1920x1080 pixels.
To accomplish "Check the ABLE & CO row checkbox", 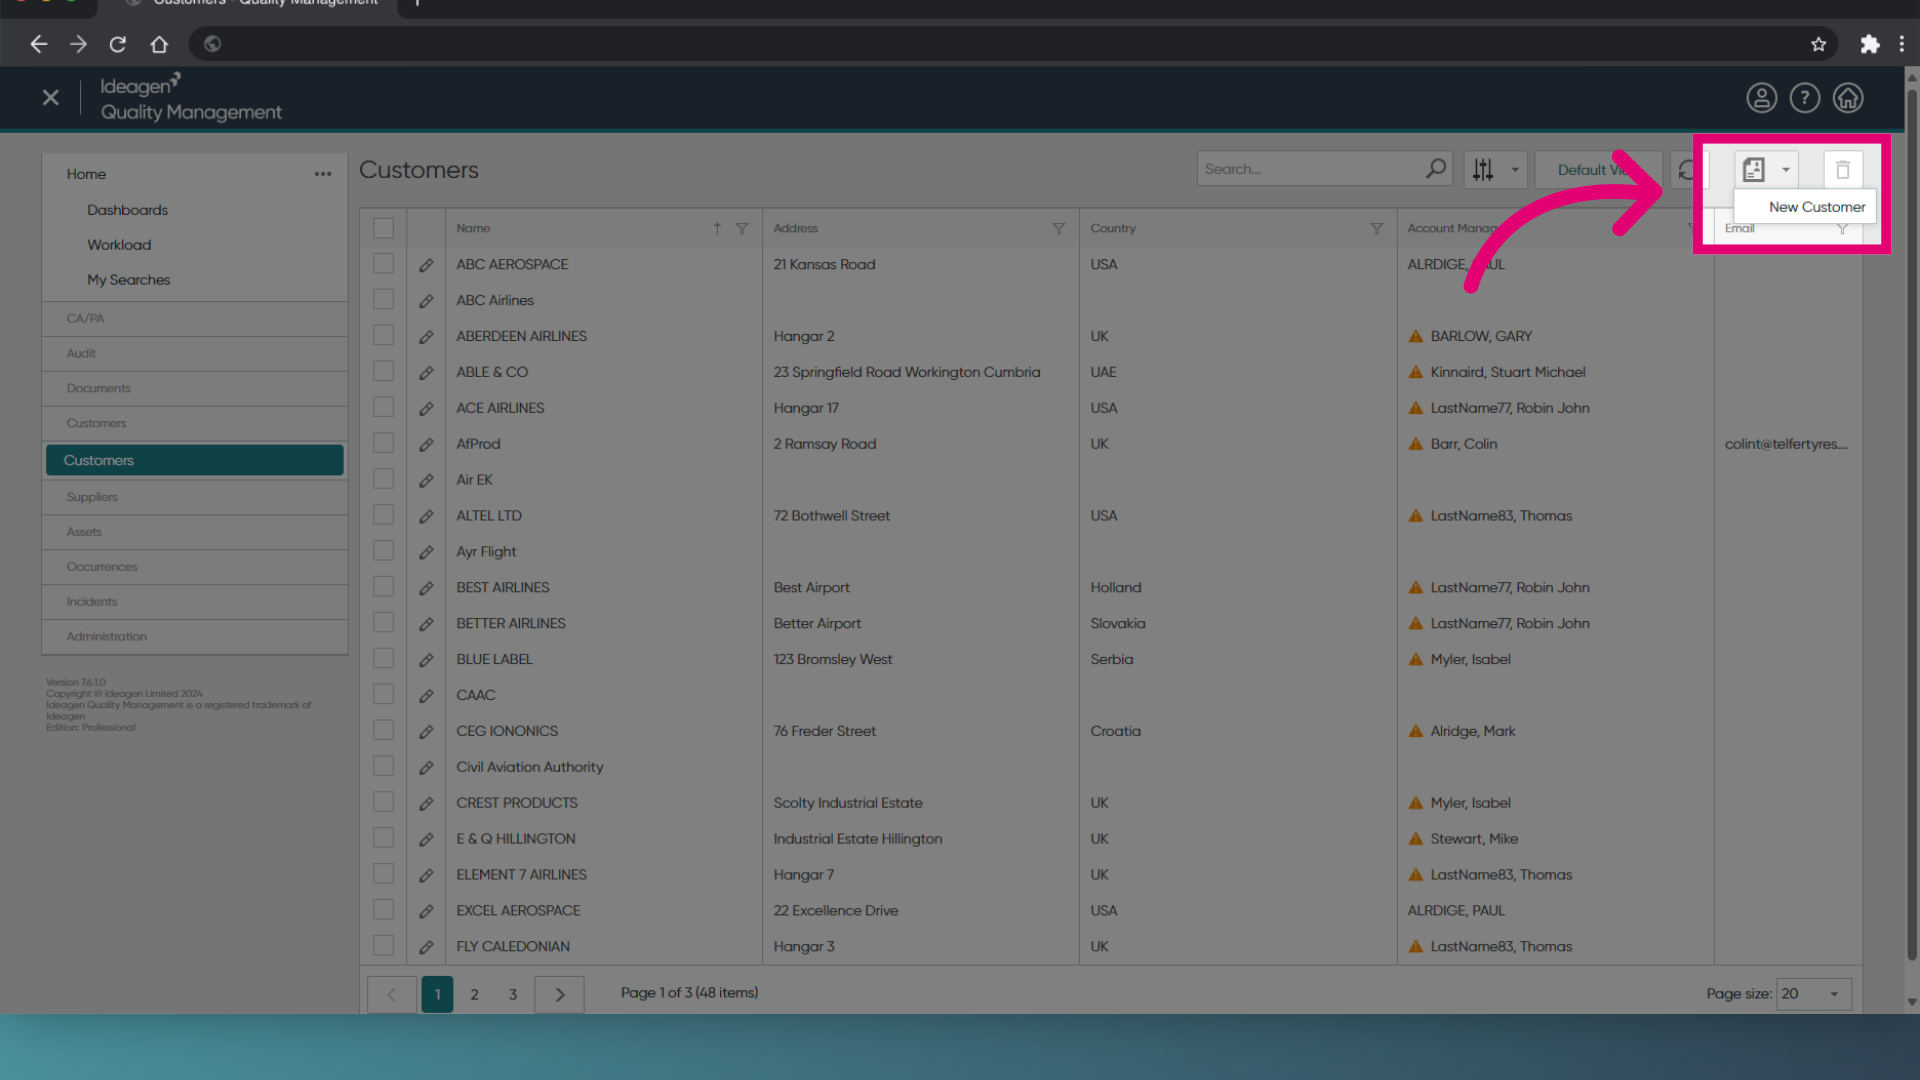I will (x=384, y=371).
